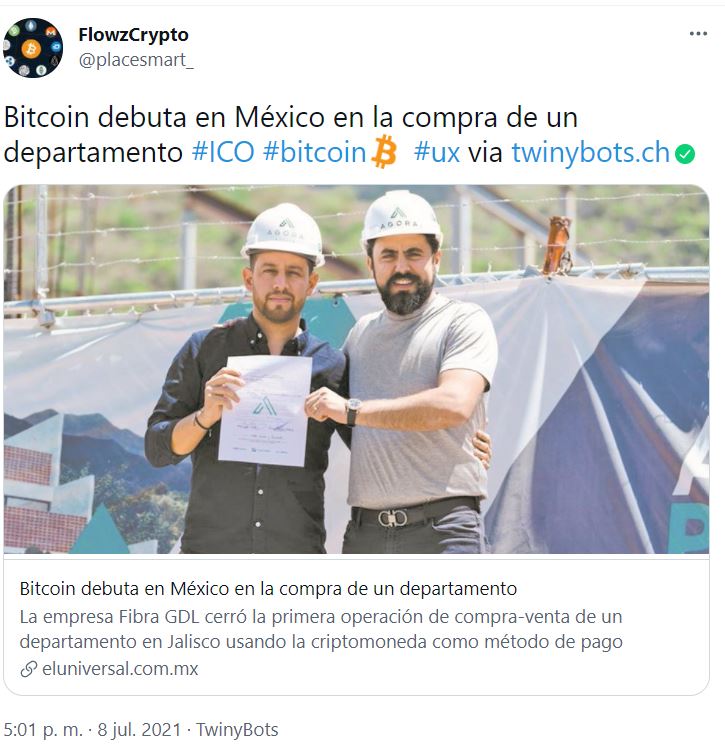The height and width of the screenshot is (747, 725).
Task: Click the #ux hashtag
Action: 437,152
